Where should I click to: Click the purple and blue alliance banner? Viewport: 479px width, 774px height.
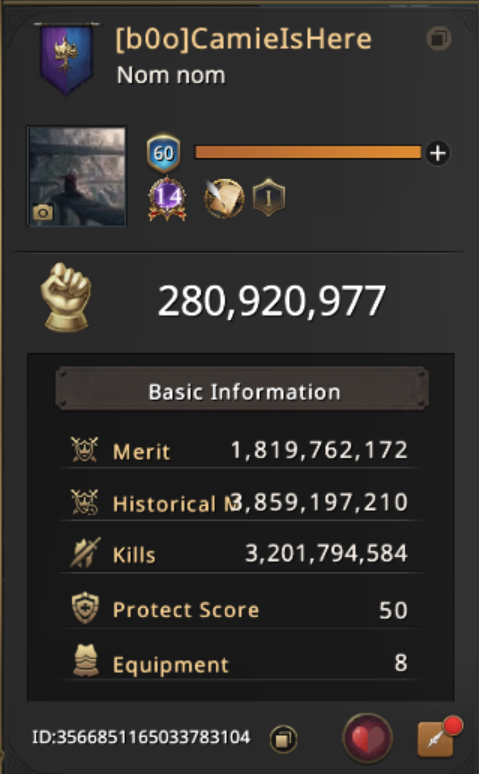click(x=67, y=58)
